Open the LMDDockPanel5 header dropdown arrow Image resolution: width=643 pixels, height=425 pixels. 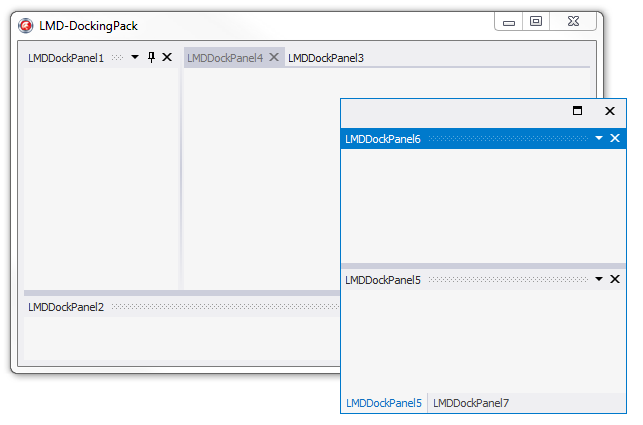point(599,279)
